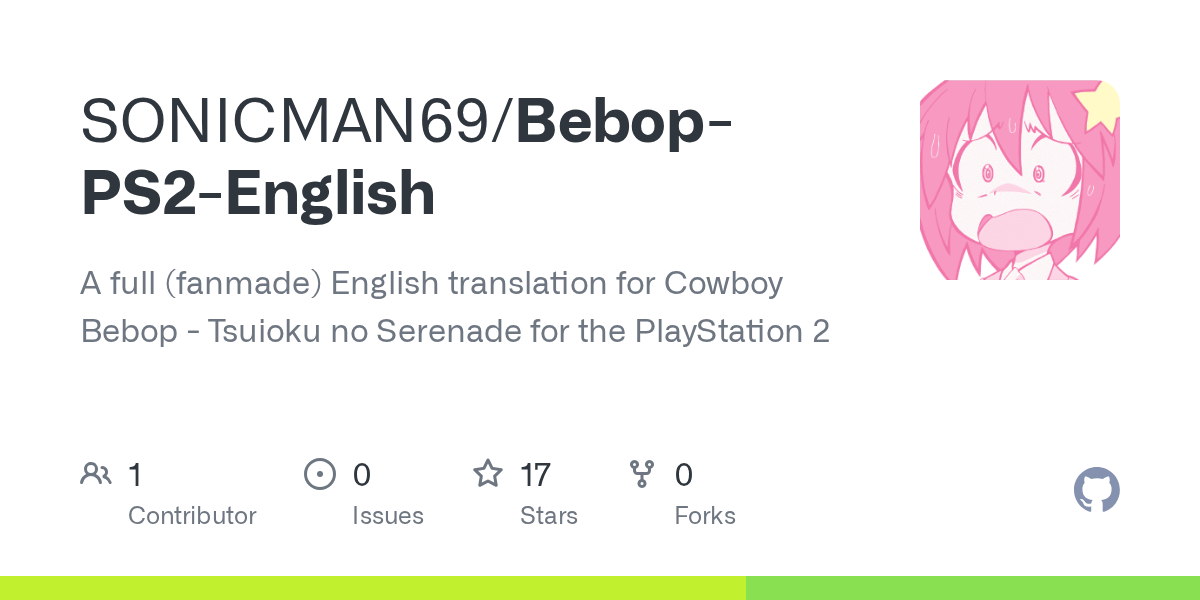This screenshot has height=600, width=1200.
Task: Click the Stars star outline icon
Action: coord(488,474)
